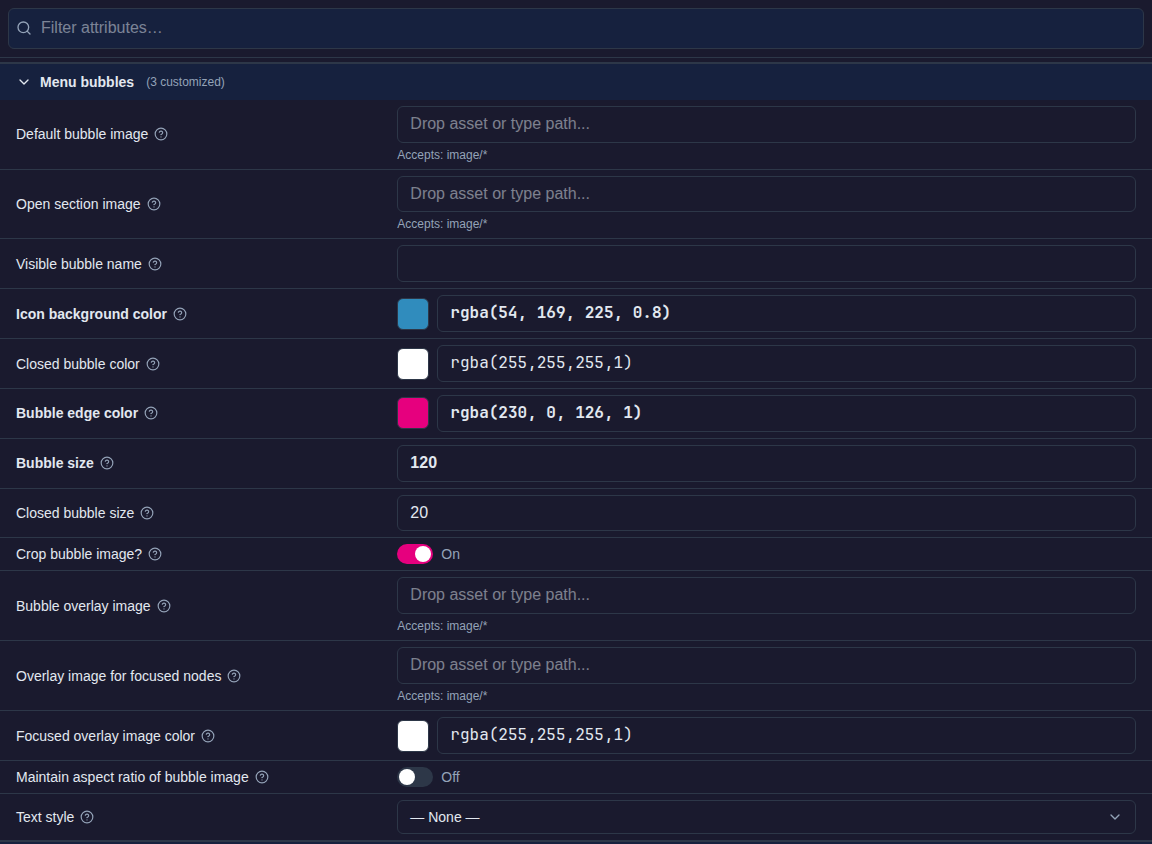Open help for Bubble overlay image
Viewport: 1152px width, 844px height.
click(x=164, y=607)
